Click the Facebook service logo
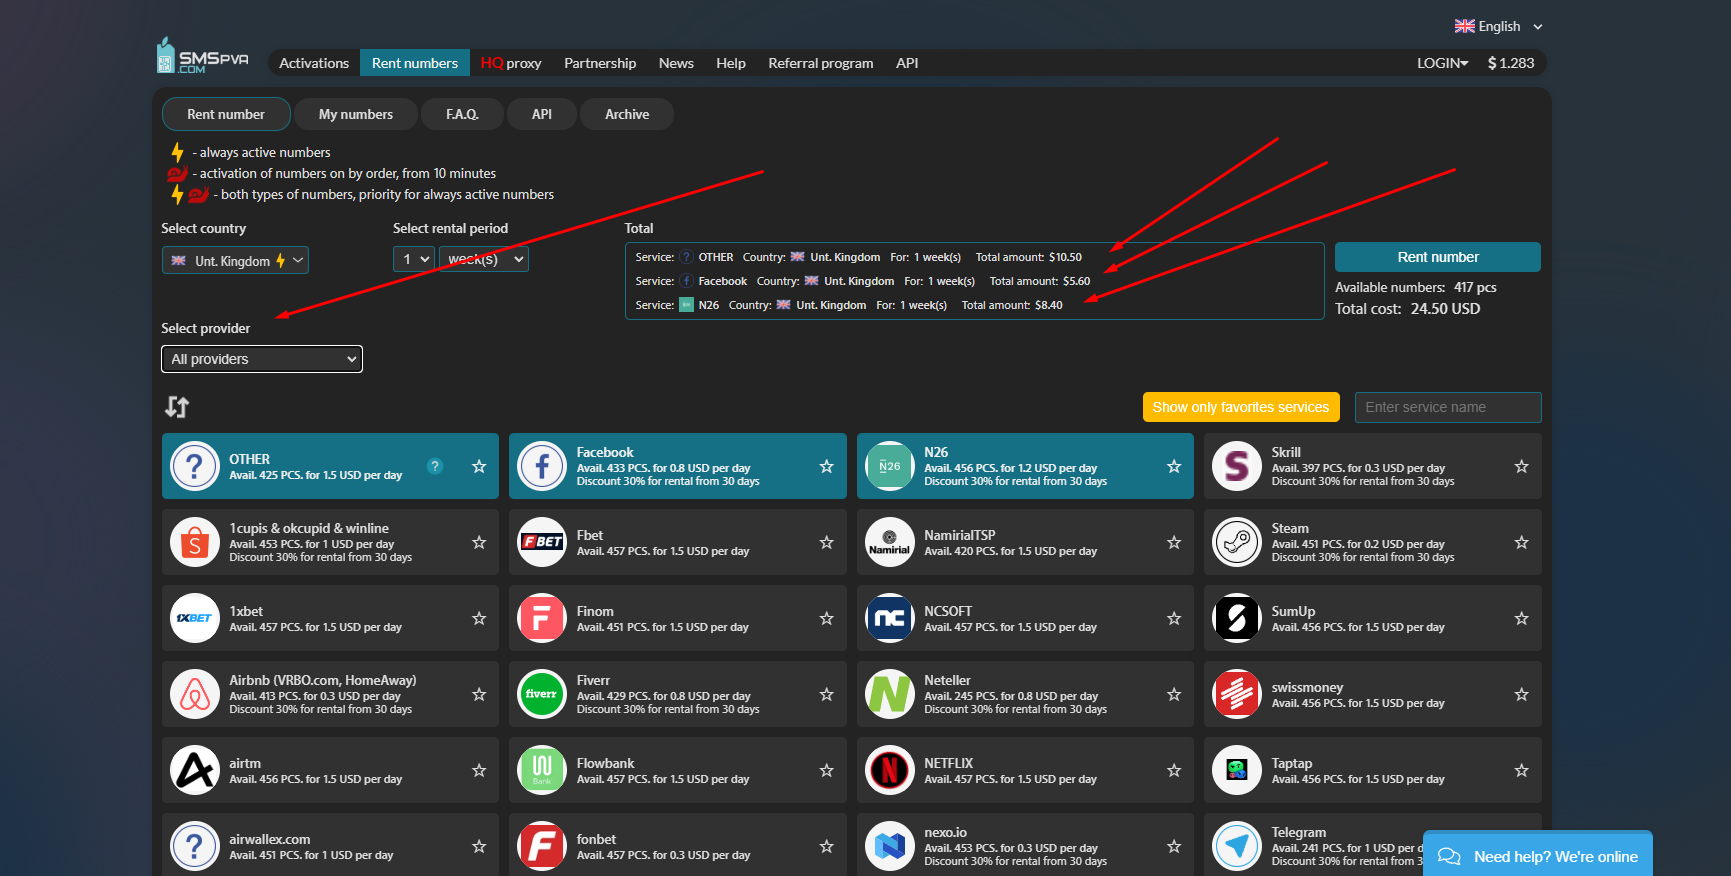This screenshot has width=1731, height=876. pyautogui.click(x=542, y=466)
